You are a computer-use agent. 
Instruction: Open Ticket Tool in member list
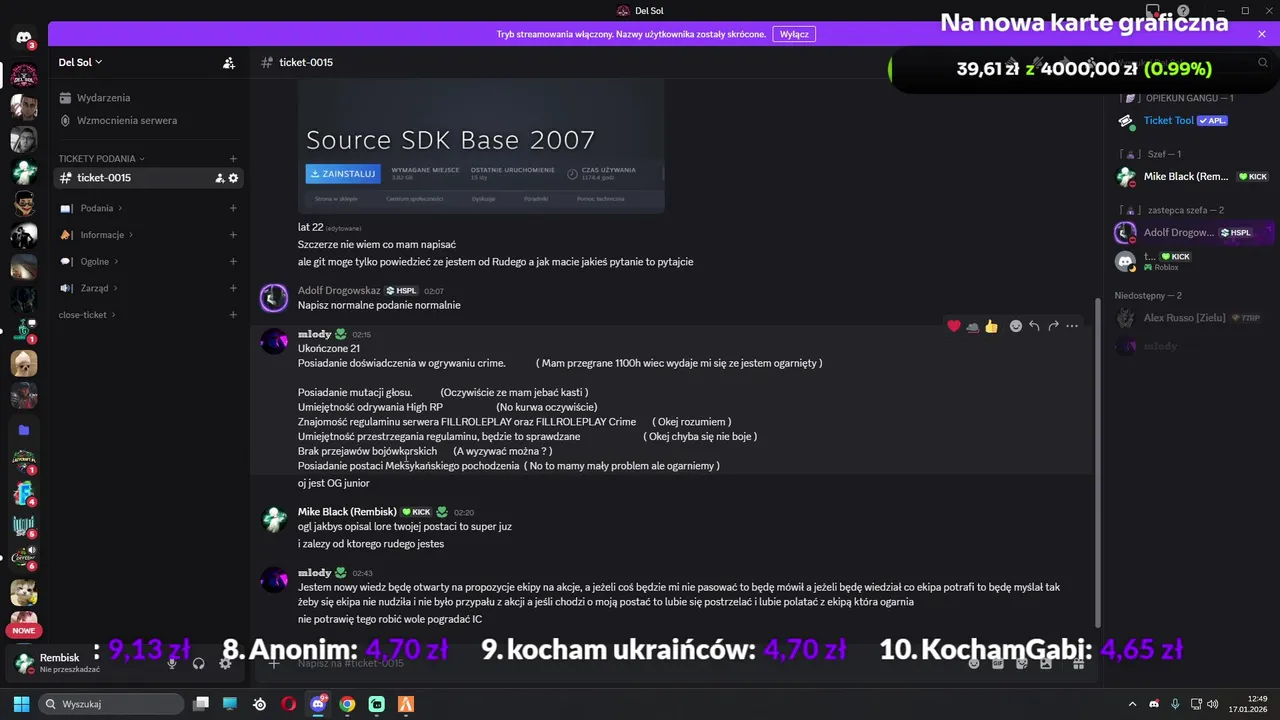point(1195,121)
